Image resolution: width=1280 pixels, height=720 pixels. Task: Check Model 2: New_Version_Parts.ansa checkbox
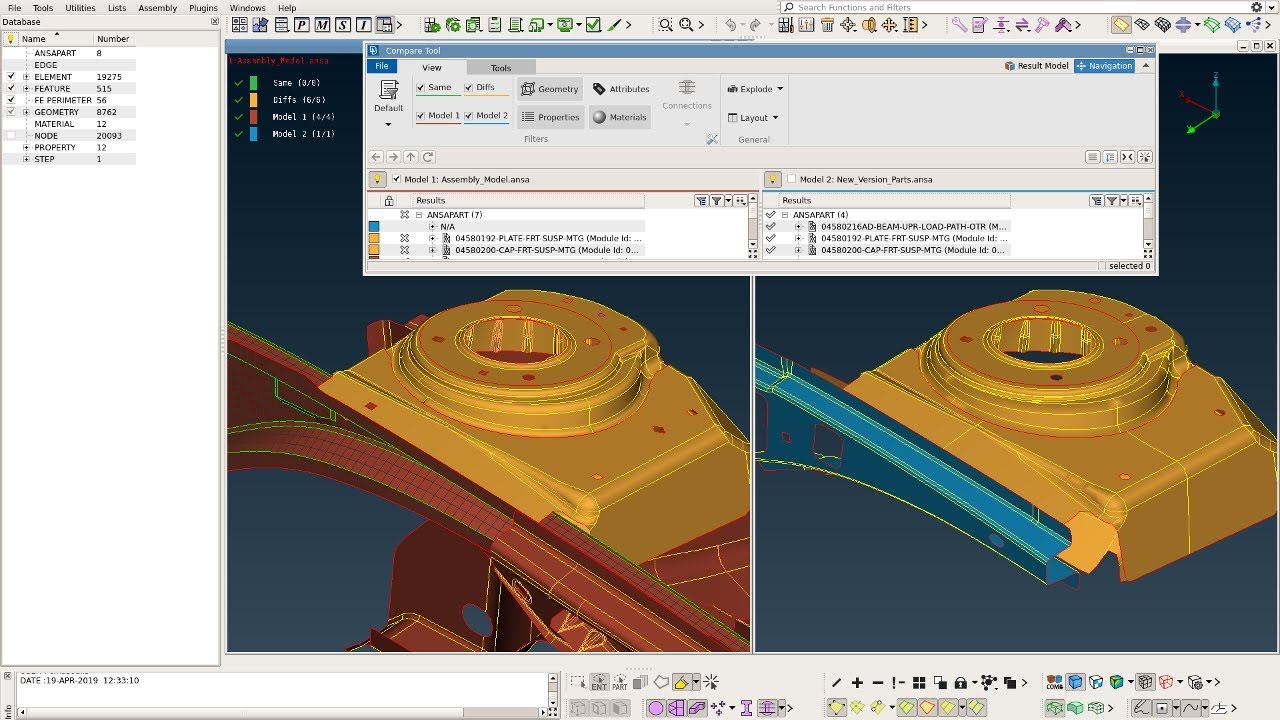pyautogui.click(x=792, y=179)
